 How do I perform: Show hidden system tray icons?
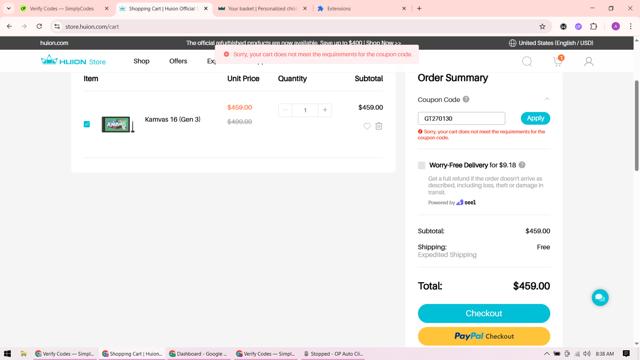pos(547,354)
